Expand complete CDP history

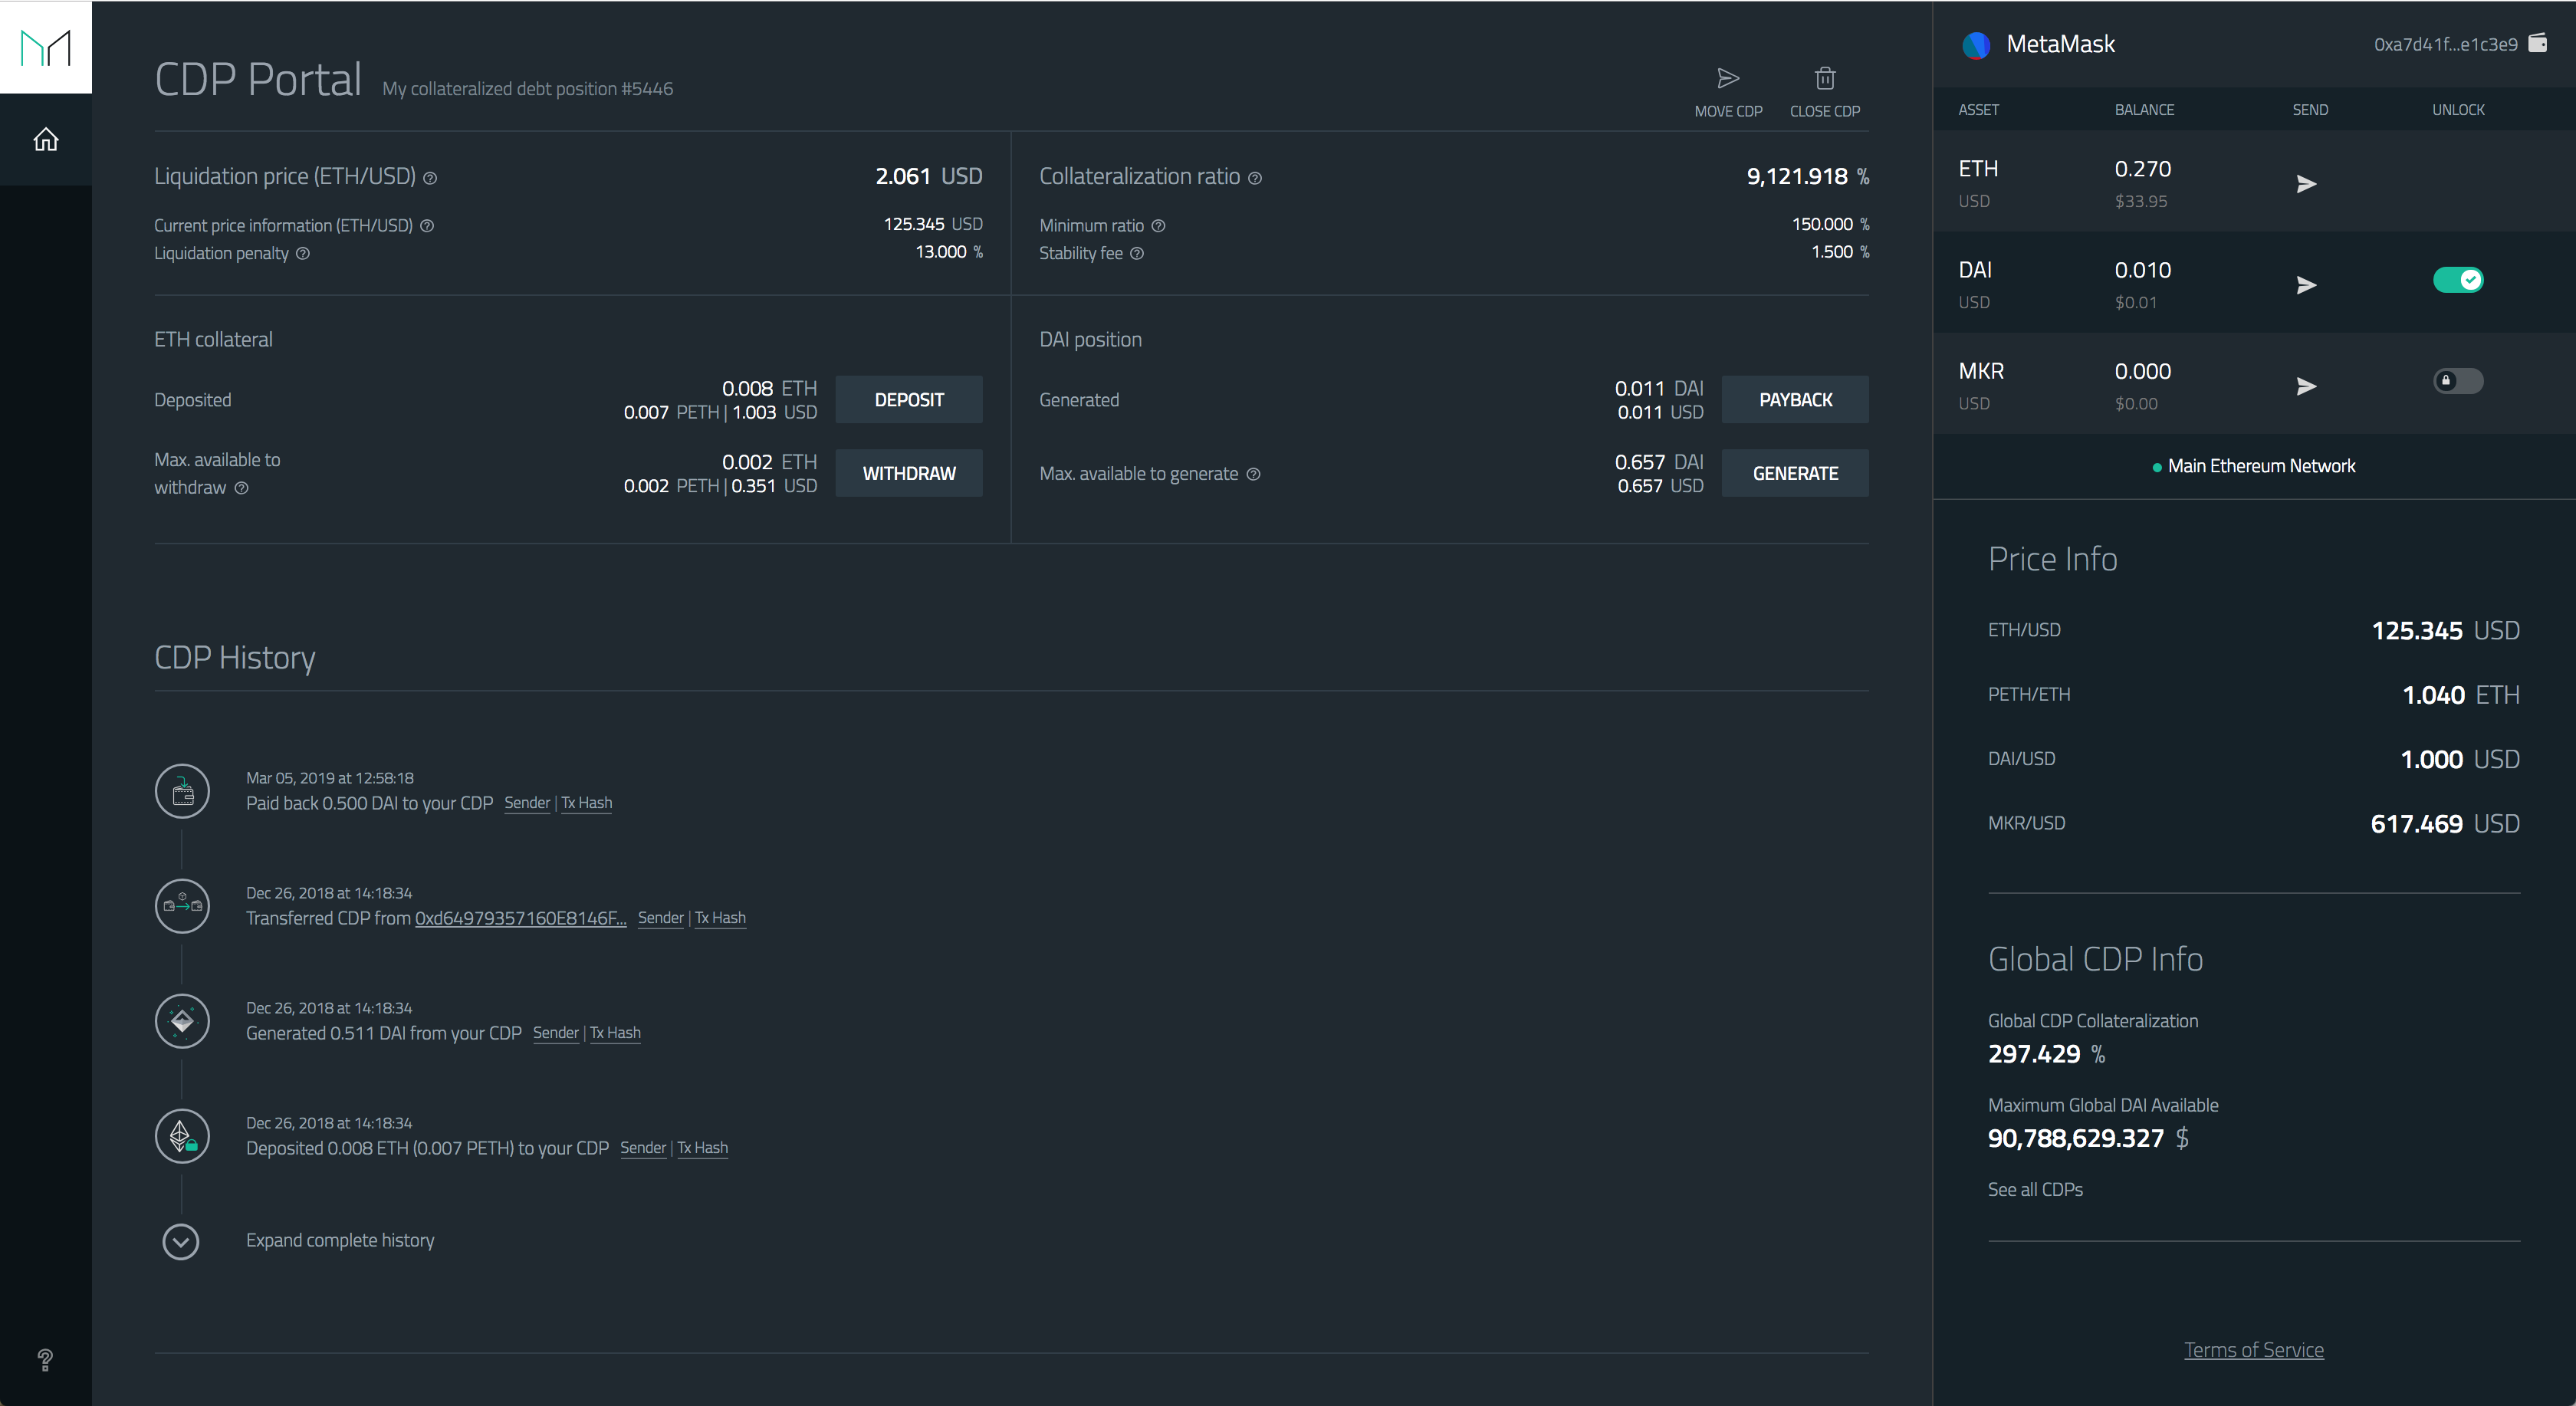click(340, 1240)
